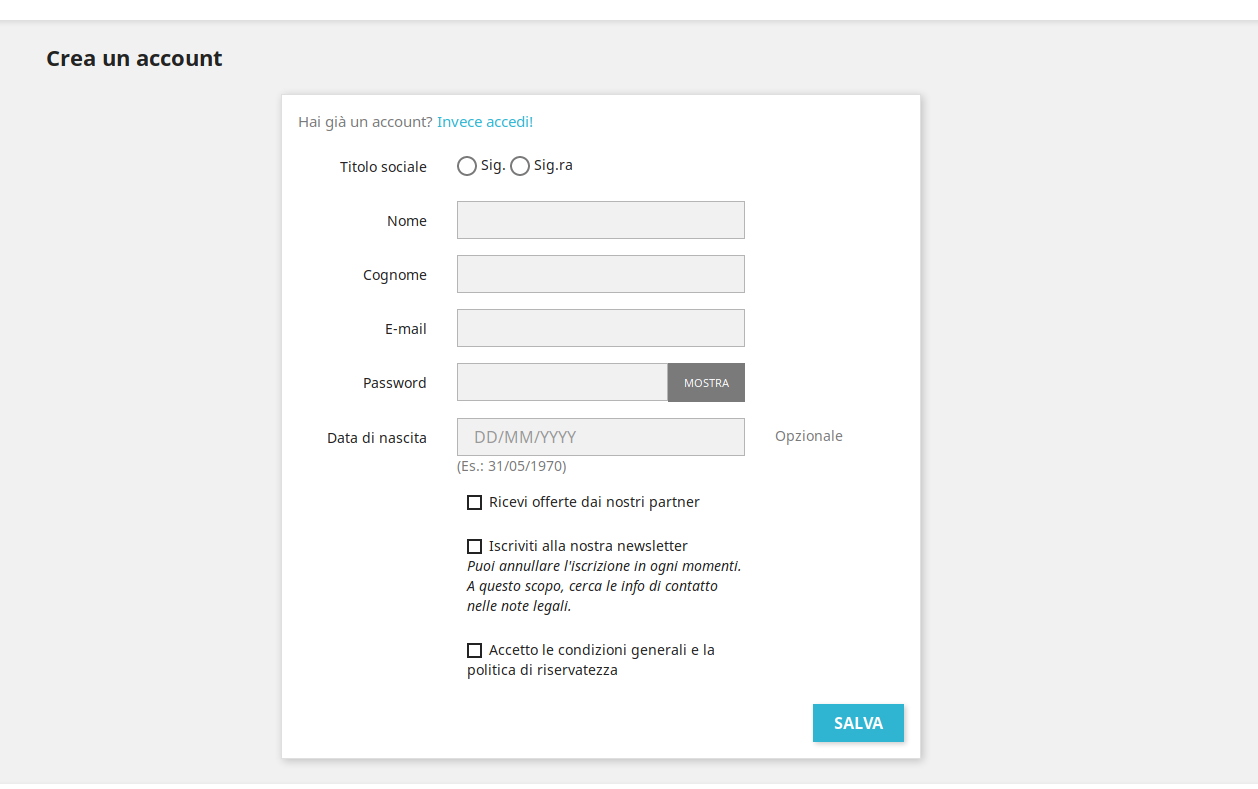This screenshot has height=789, width=1258.
Task: Focus the E-mail input field
Action: [601, 328]
